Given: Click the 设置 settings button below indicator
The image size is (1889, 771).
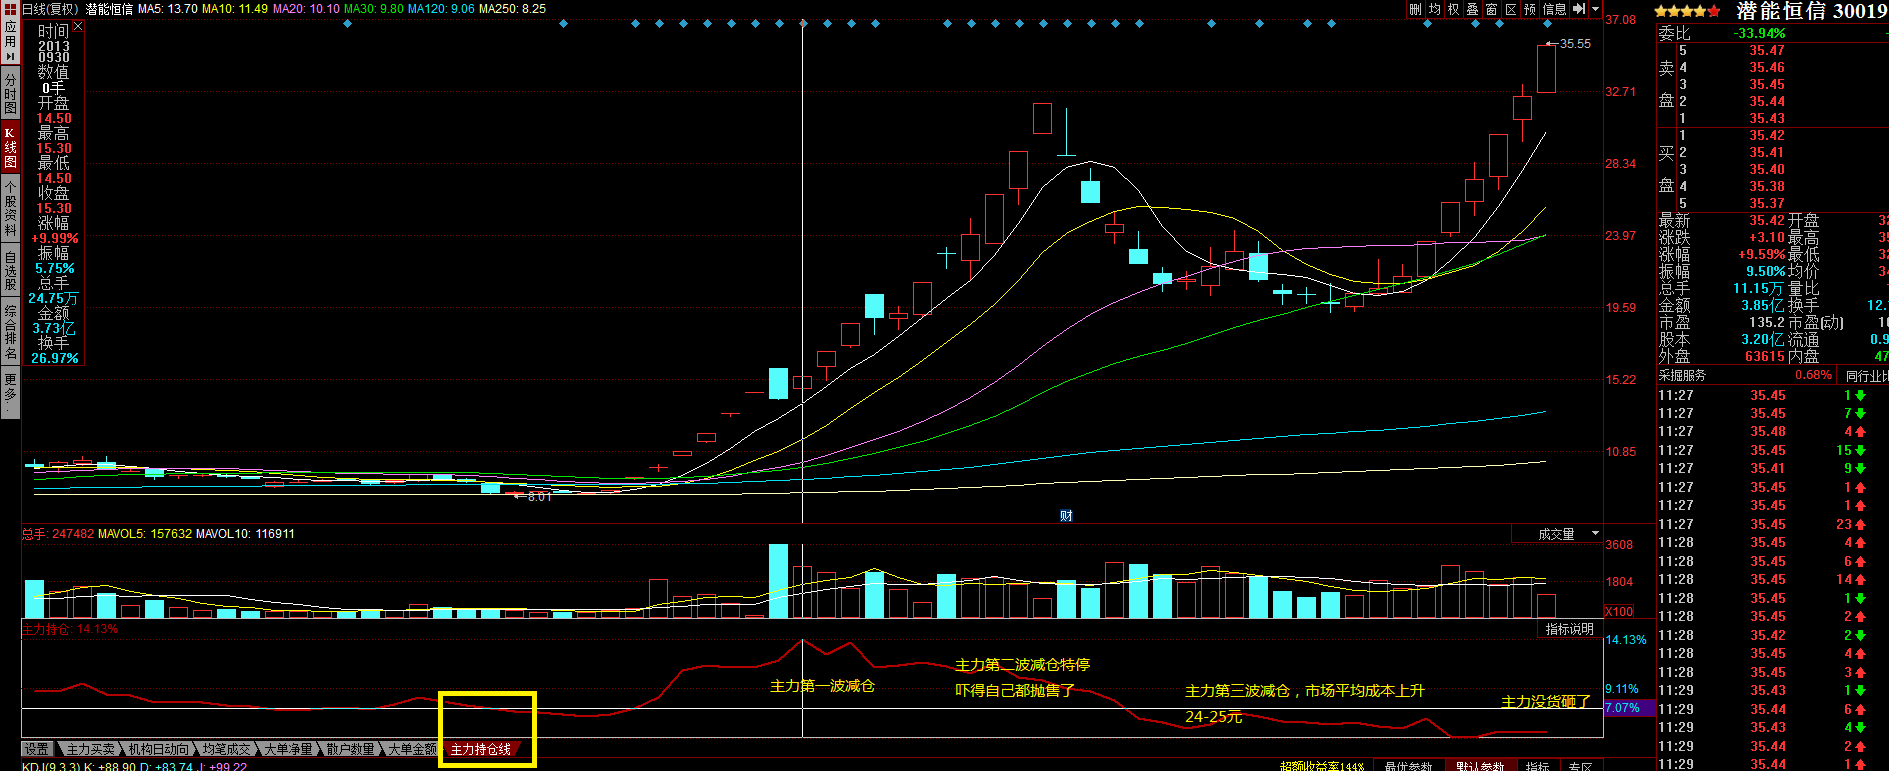Looking at the screenshot, I should (x=37, y=749).
